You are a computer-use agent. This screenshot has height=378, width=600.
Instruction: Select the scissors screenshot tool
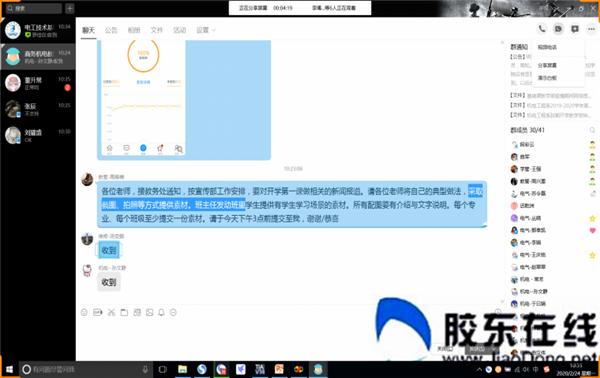tap(111, 313)
